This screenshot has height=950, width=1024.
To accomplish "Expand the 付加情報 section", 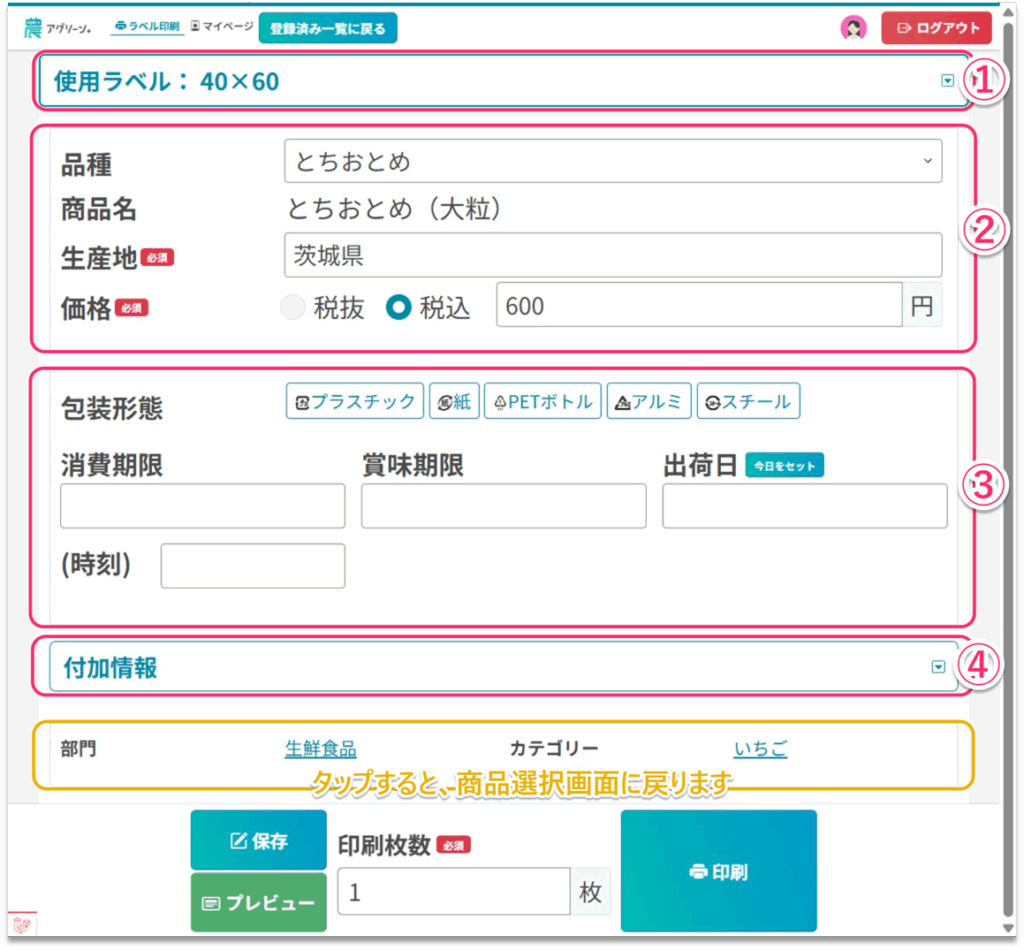I will pyautogui.click(x=937, y=668).
